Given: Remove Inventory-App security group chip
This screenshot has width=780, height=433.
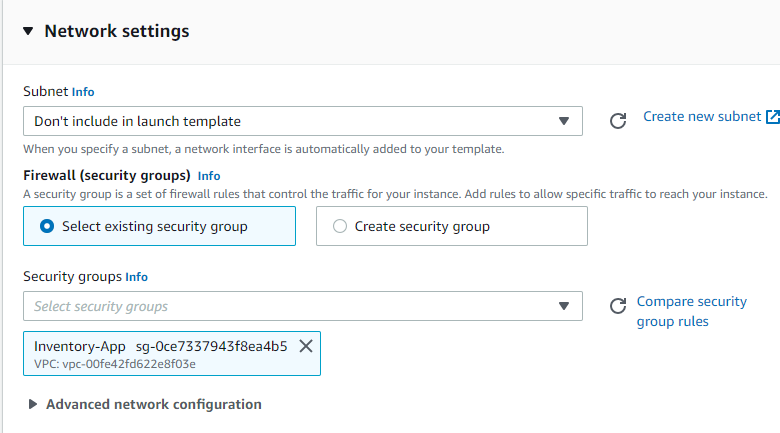Looking at the screenshot, I should click(x=306, y=346).
